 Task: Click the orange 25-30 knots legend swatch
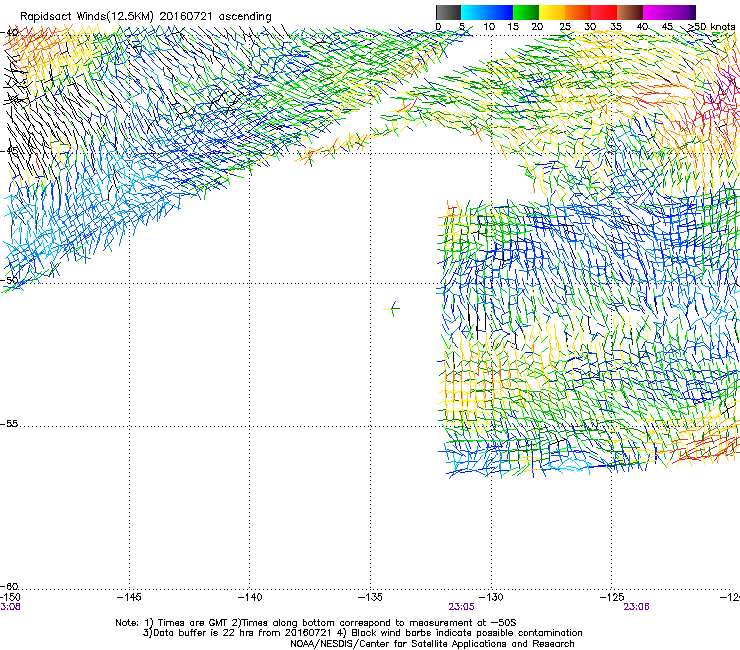[x=578, y=12]
